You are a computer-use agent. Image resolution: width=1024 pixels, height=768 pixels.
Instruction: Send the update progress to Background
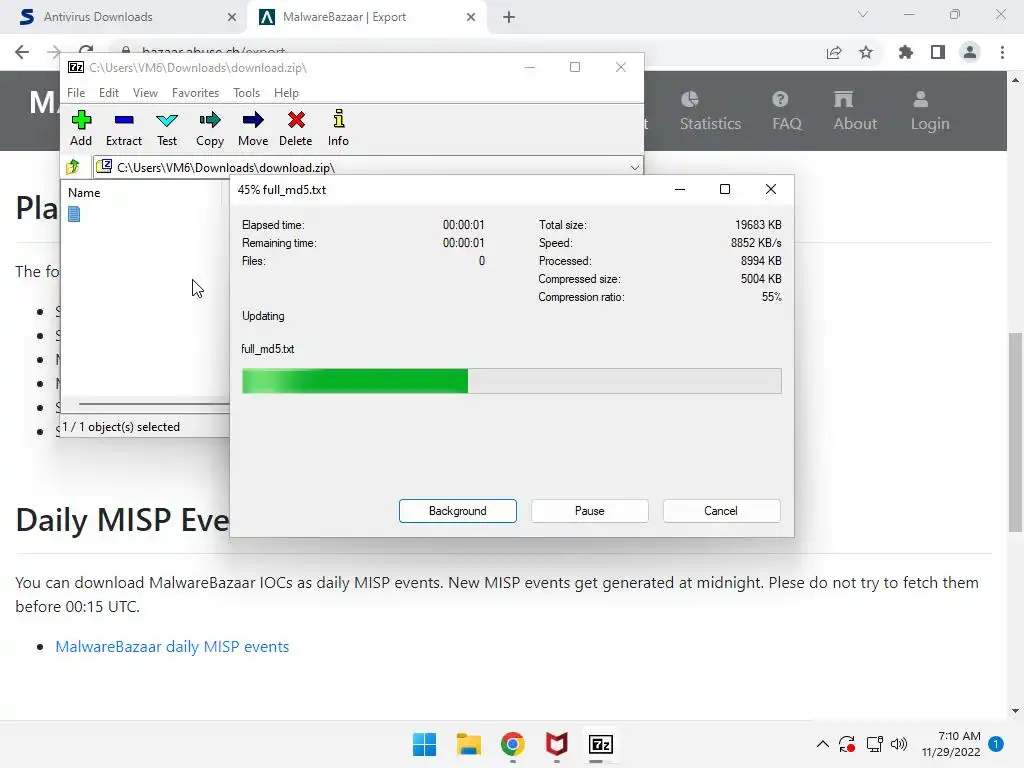[x=458, y=511]
